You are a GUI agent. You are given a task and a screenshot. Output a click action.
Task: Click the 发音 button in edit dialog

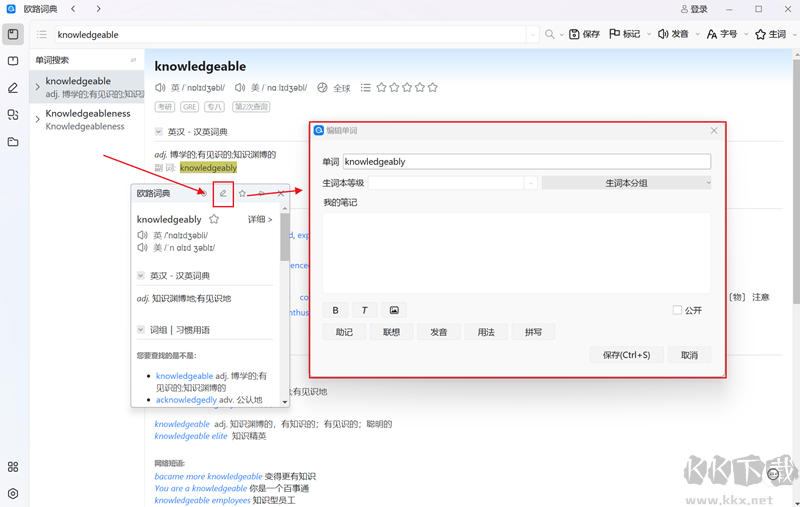(x=439, y=332)
